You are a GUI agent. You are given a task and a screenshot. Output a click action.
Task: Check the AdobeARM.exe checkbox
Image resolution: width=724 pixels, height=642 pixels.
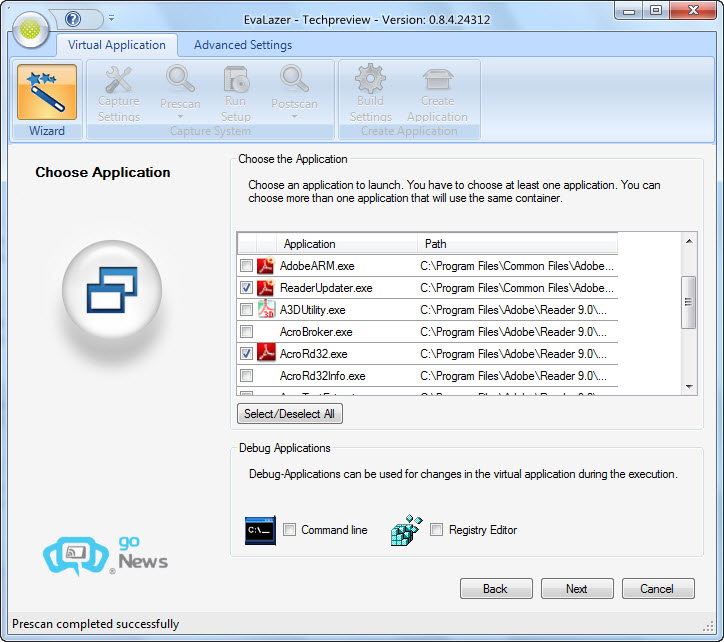point(247,266)
